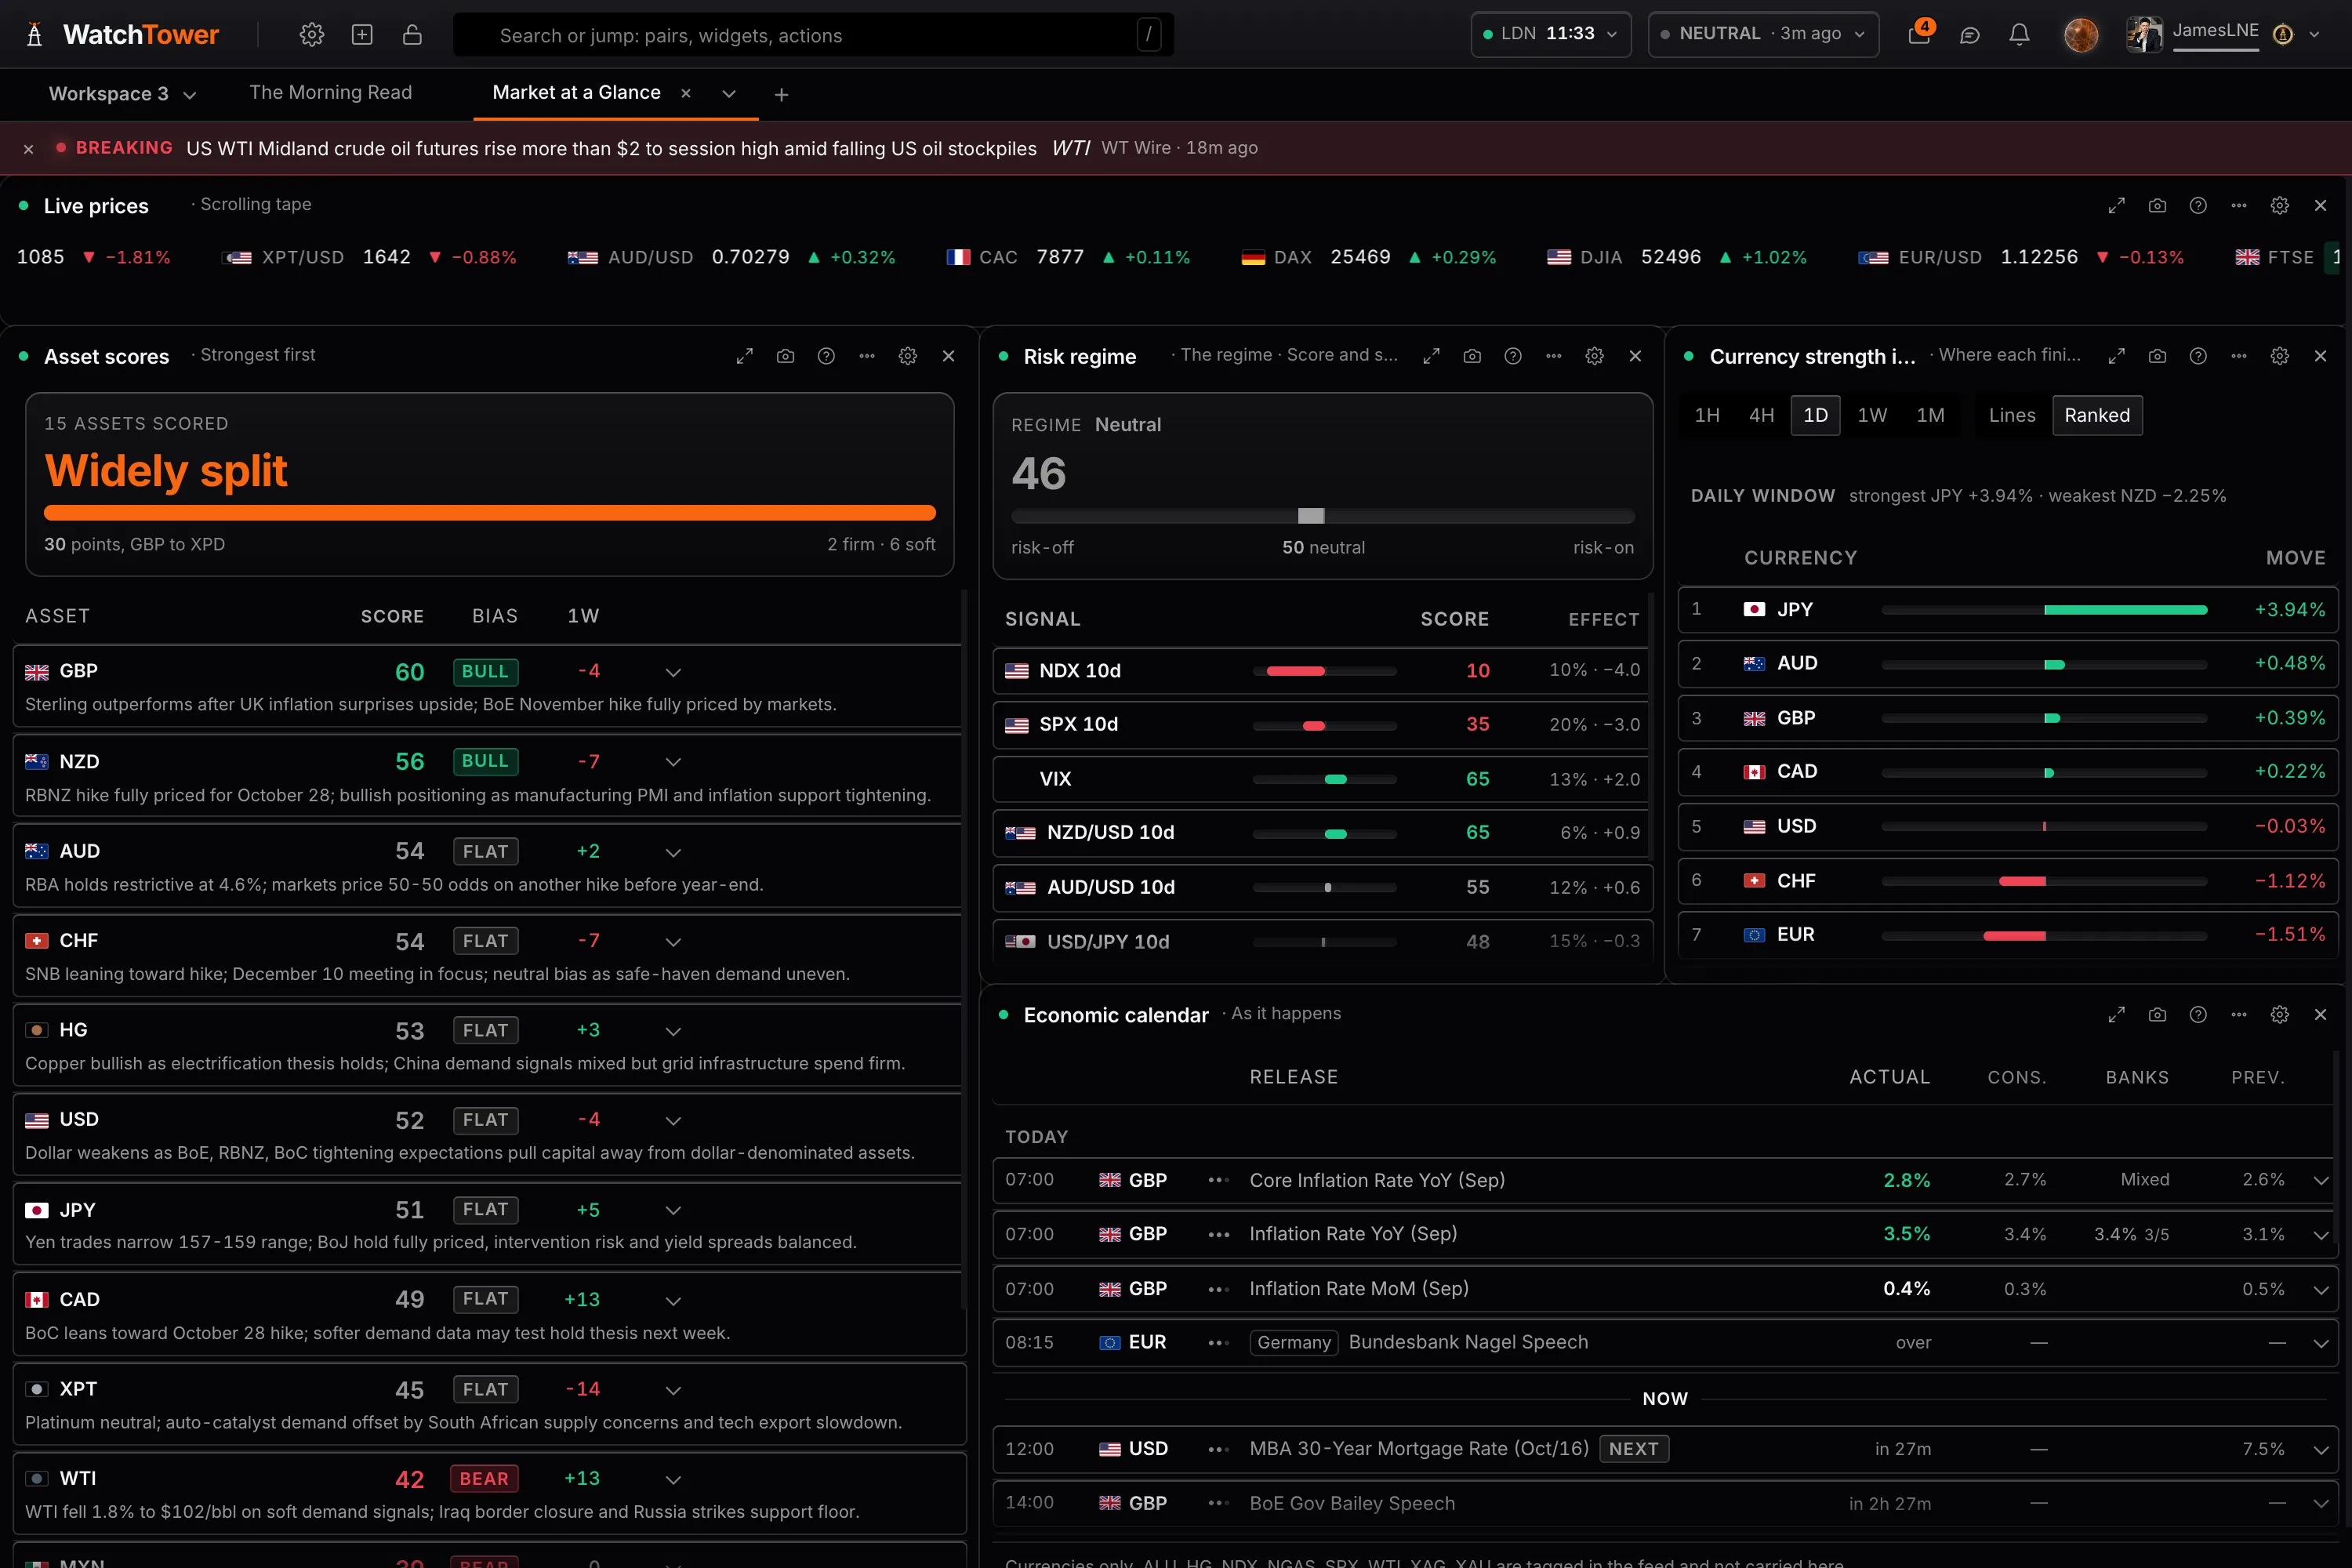Dismiss the breaking news banner

[x=28, y=149]
